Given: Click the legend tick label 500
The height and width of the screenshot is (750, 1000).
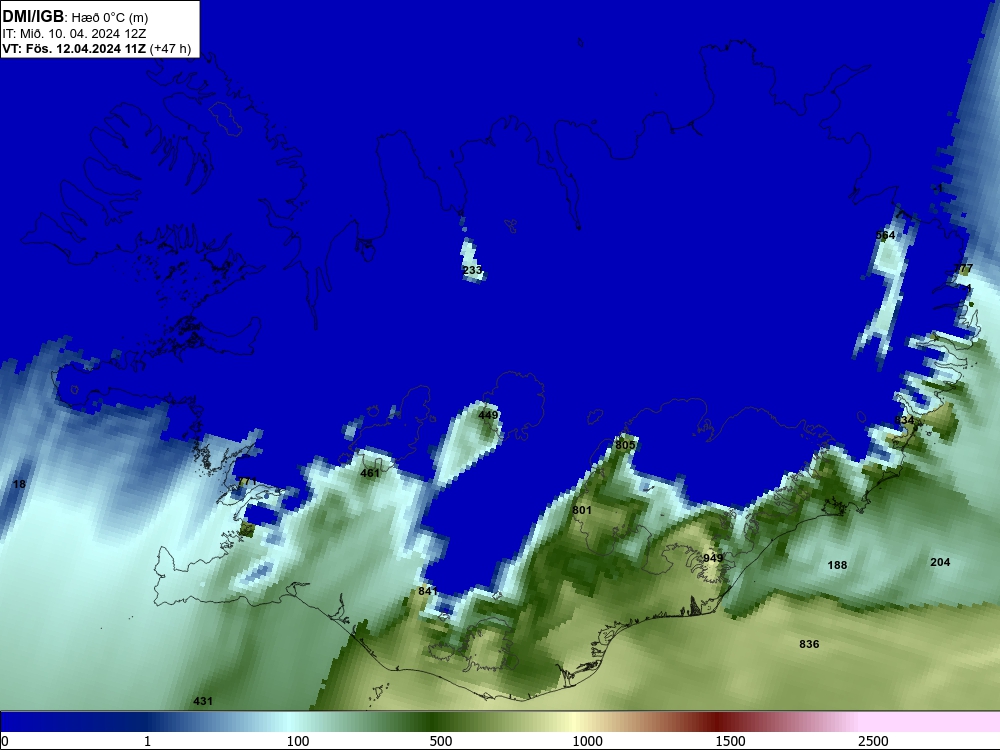Looking at the screenshot, I should (x=441, y=740).
